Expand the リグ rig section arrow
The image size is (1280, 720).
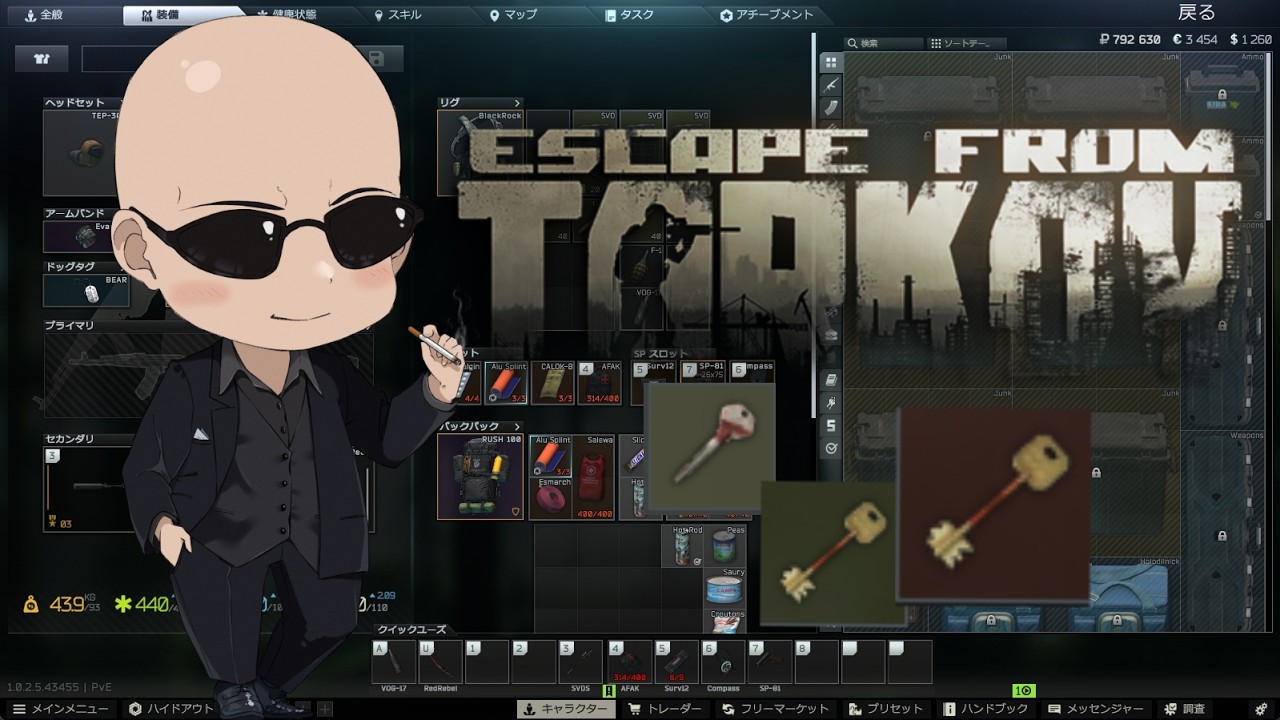[x=517, y=102]
